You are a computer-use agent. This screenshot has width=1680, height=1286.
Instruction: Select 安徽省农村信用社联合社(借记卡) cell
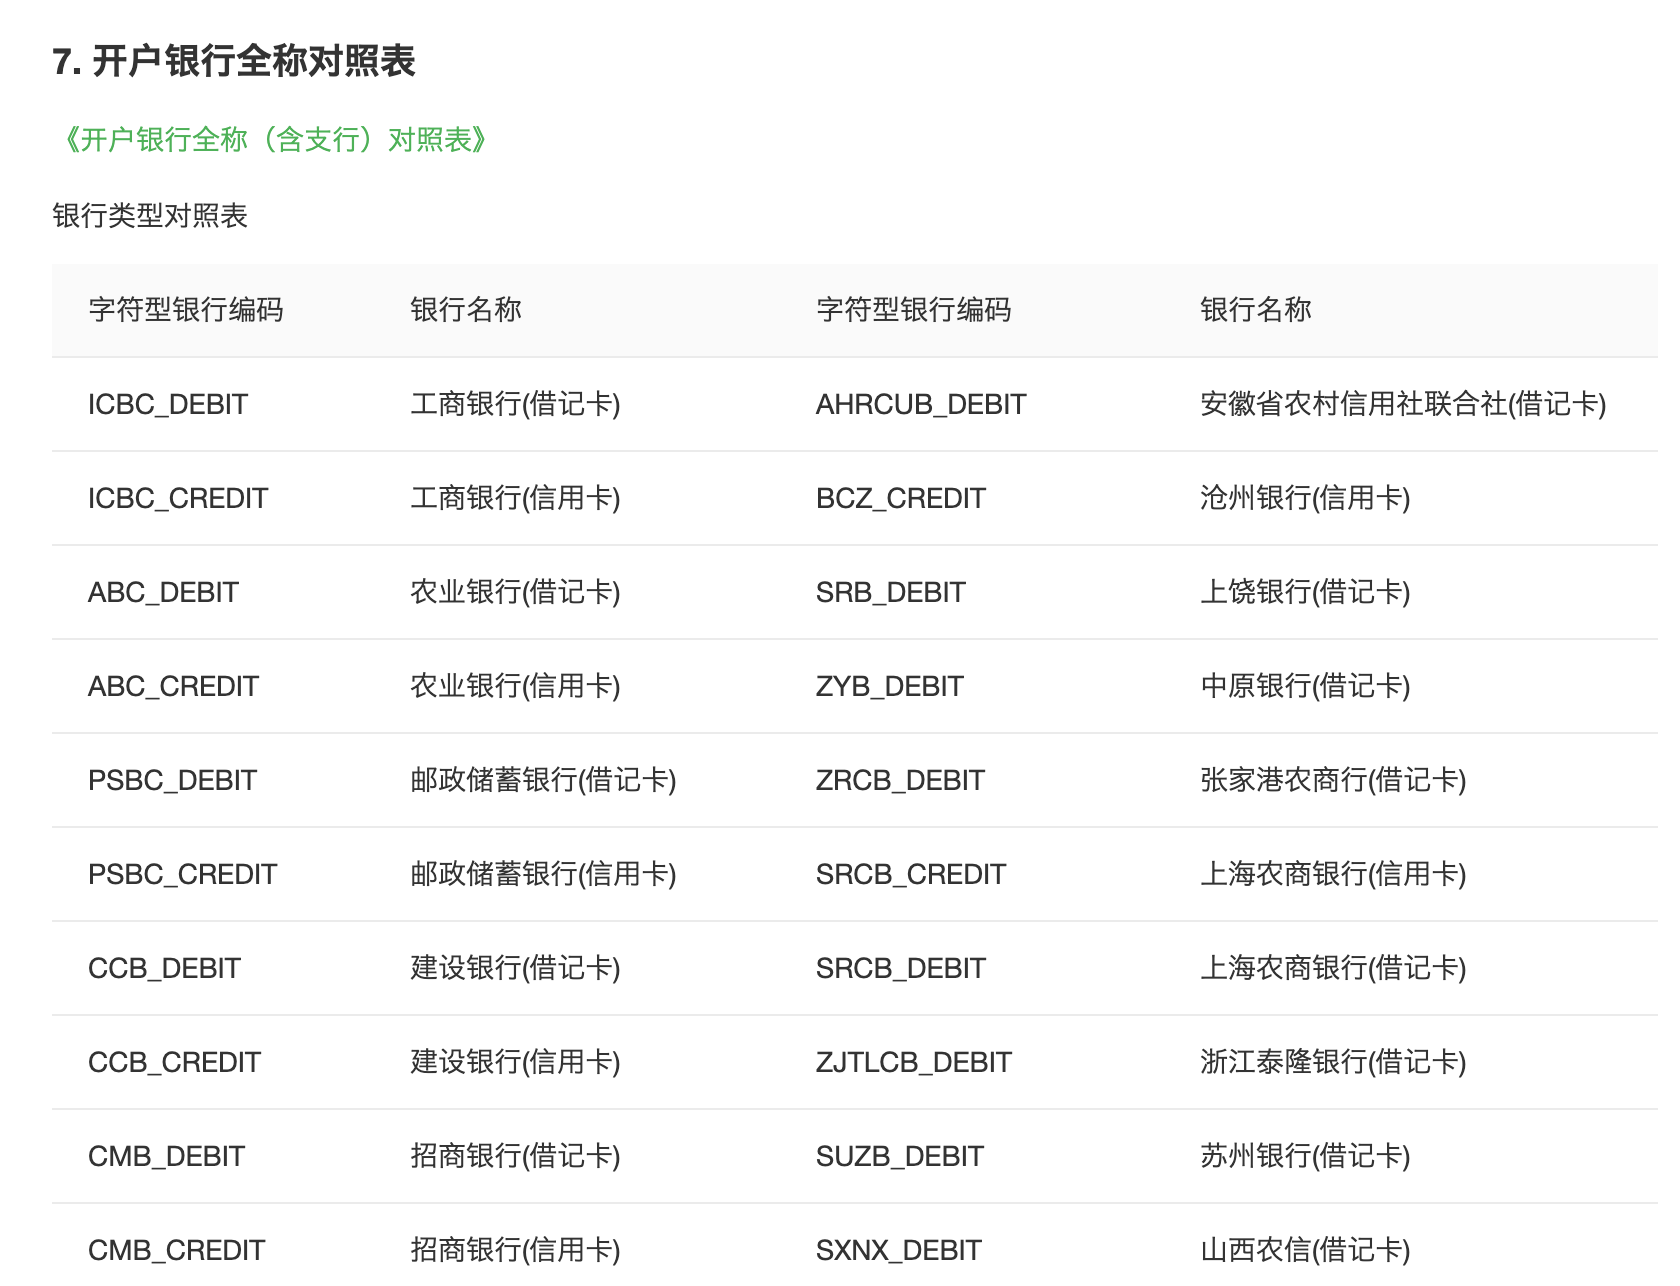tap(1403, 404)
